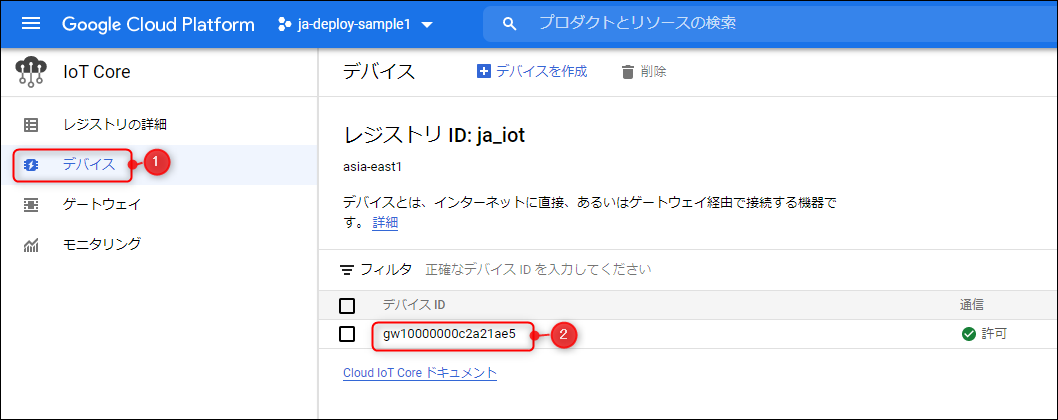Open the ja-deploy-sample1 project selector dropdown
1058x420 pixels.
(356, 24)
